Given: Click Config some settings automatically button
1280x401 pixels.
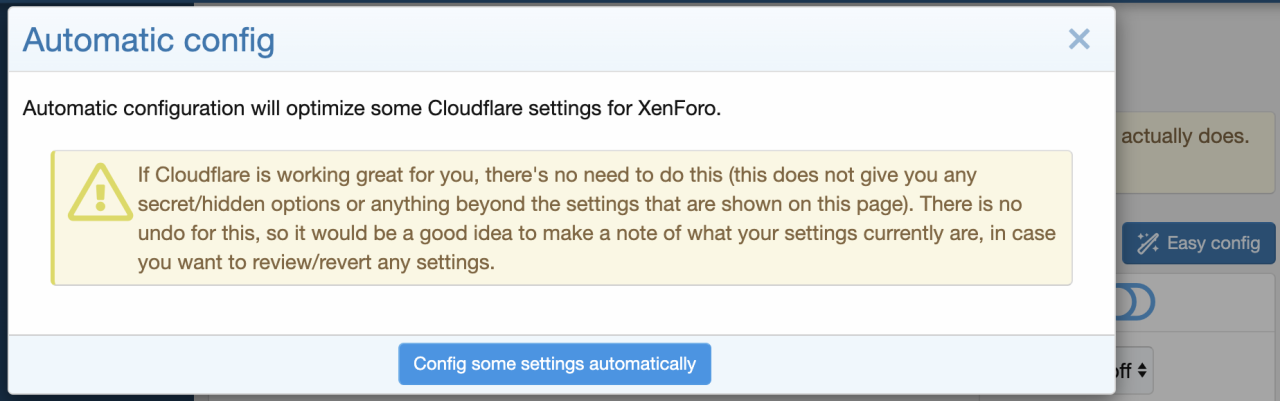Looking at the screenshot, I should click(554, 364).
